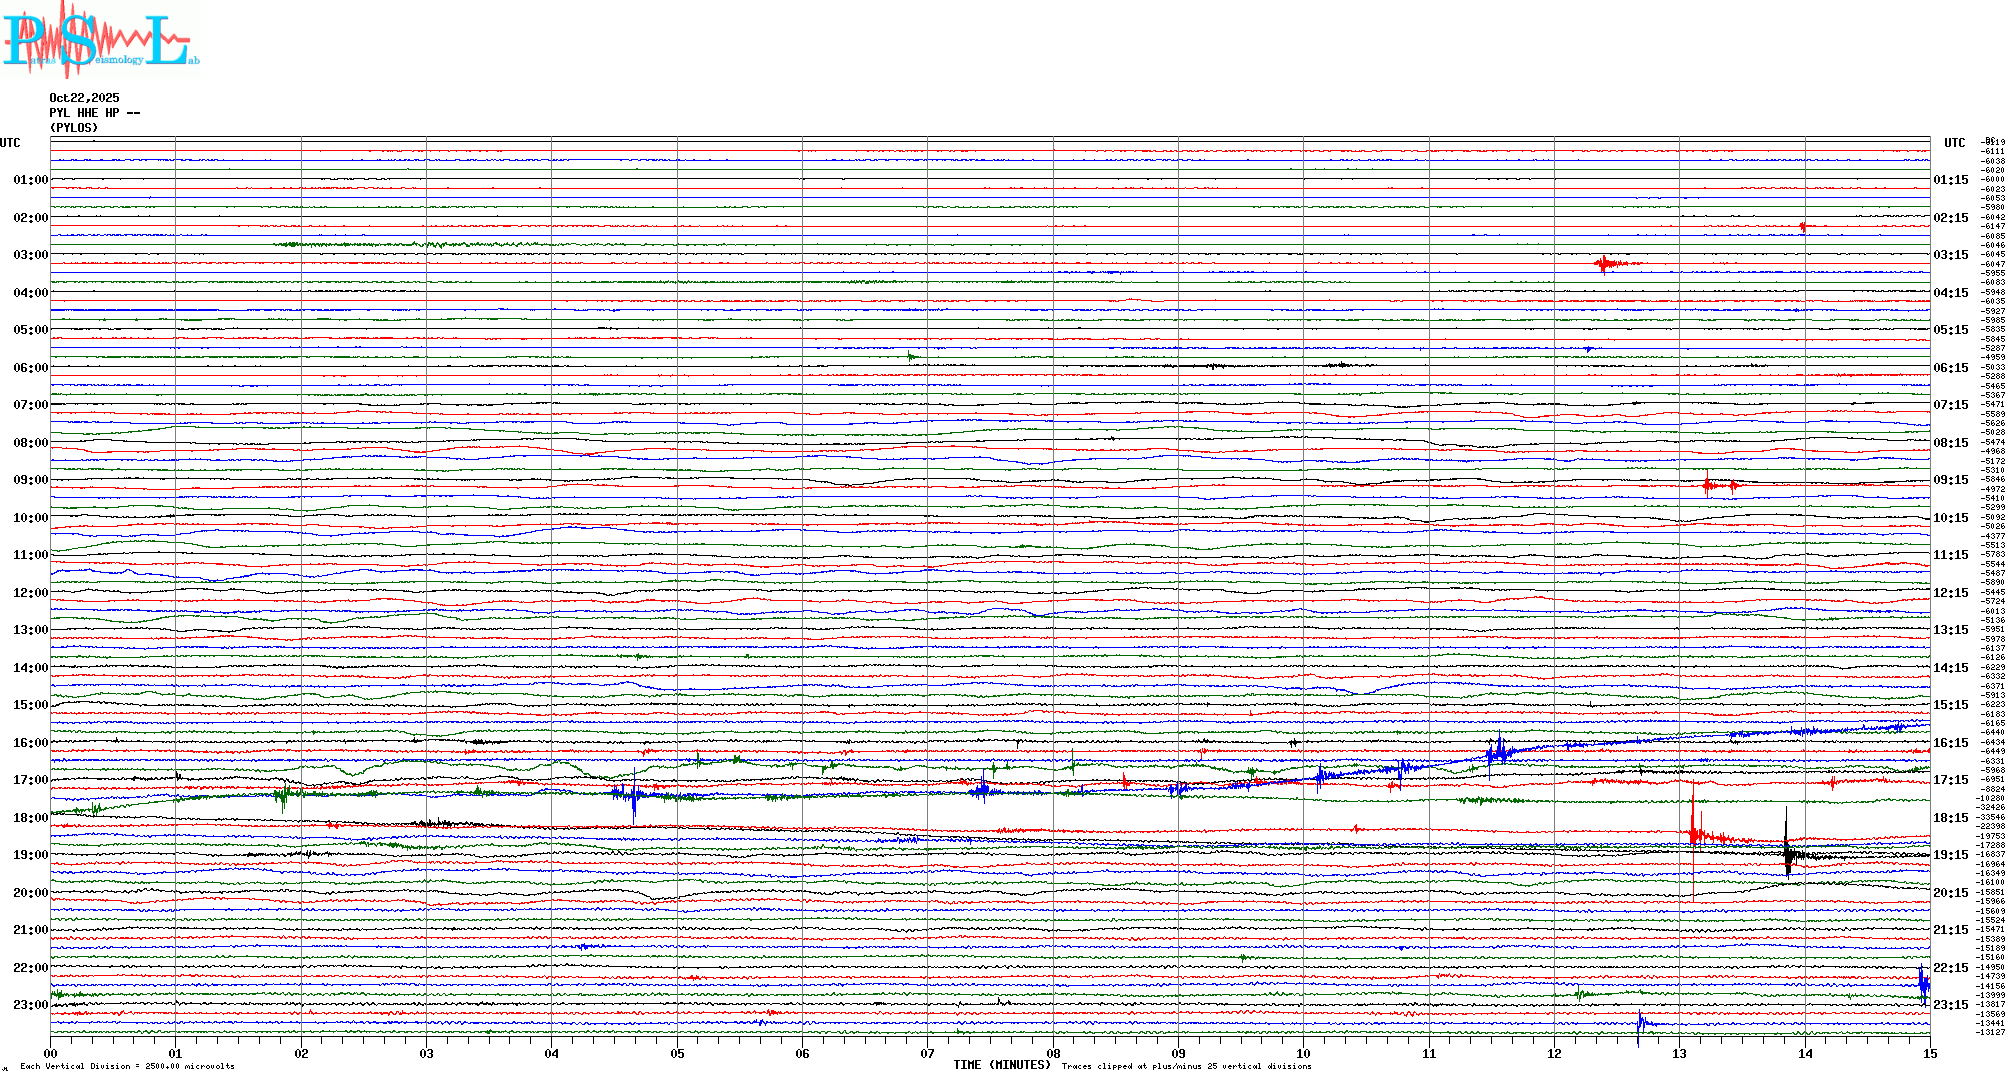
Task: Click the TIME (MINUTES) axis title
Action: (x=1002, y=1065)
